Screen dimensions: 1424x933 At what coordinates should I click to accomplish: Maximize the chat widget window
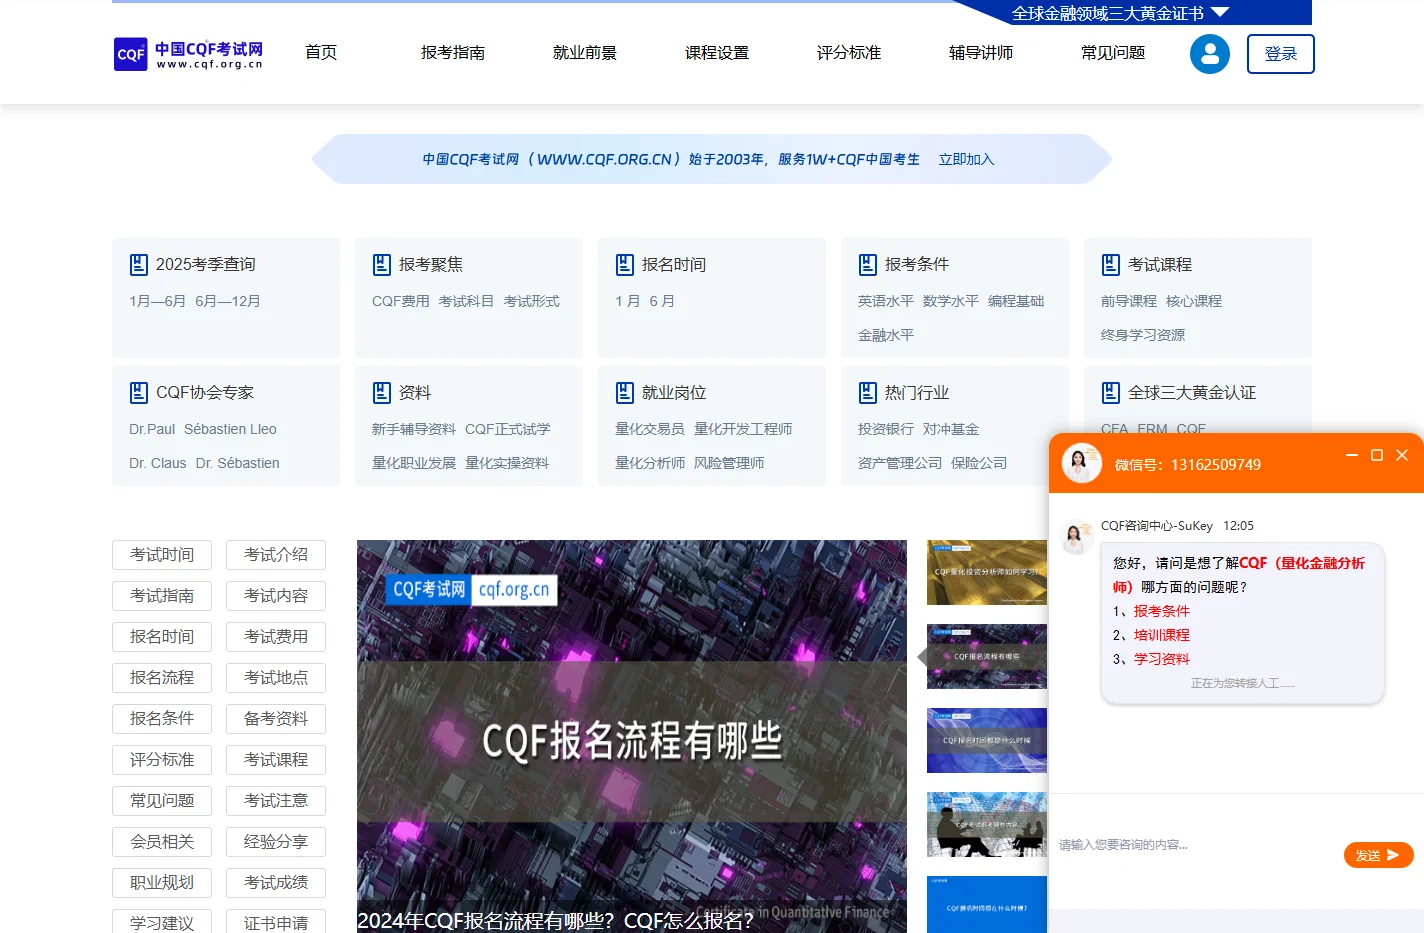coord(1377,455)
